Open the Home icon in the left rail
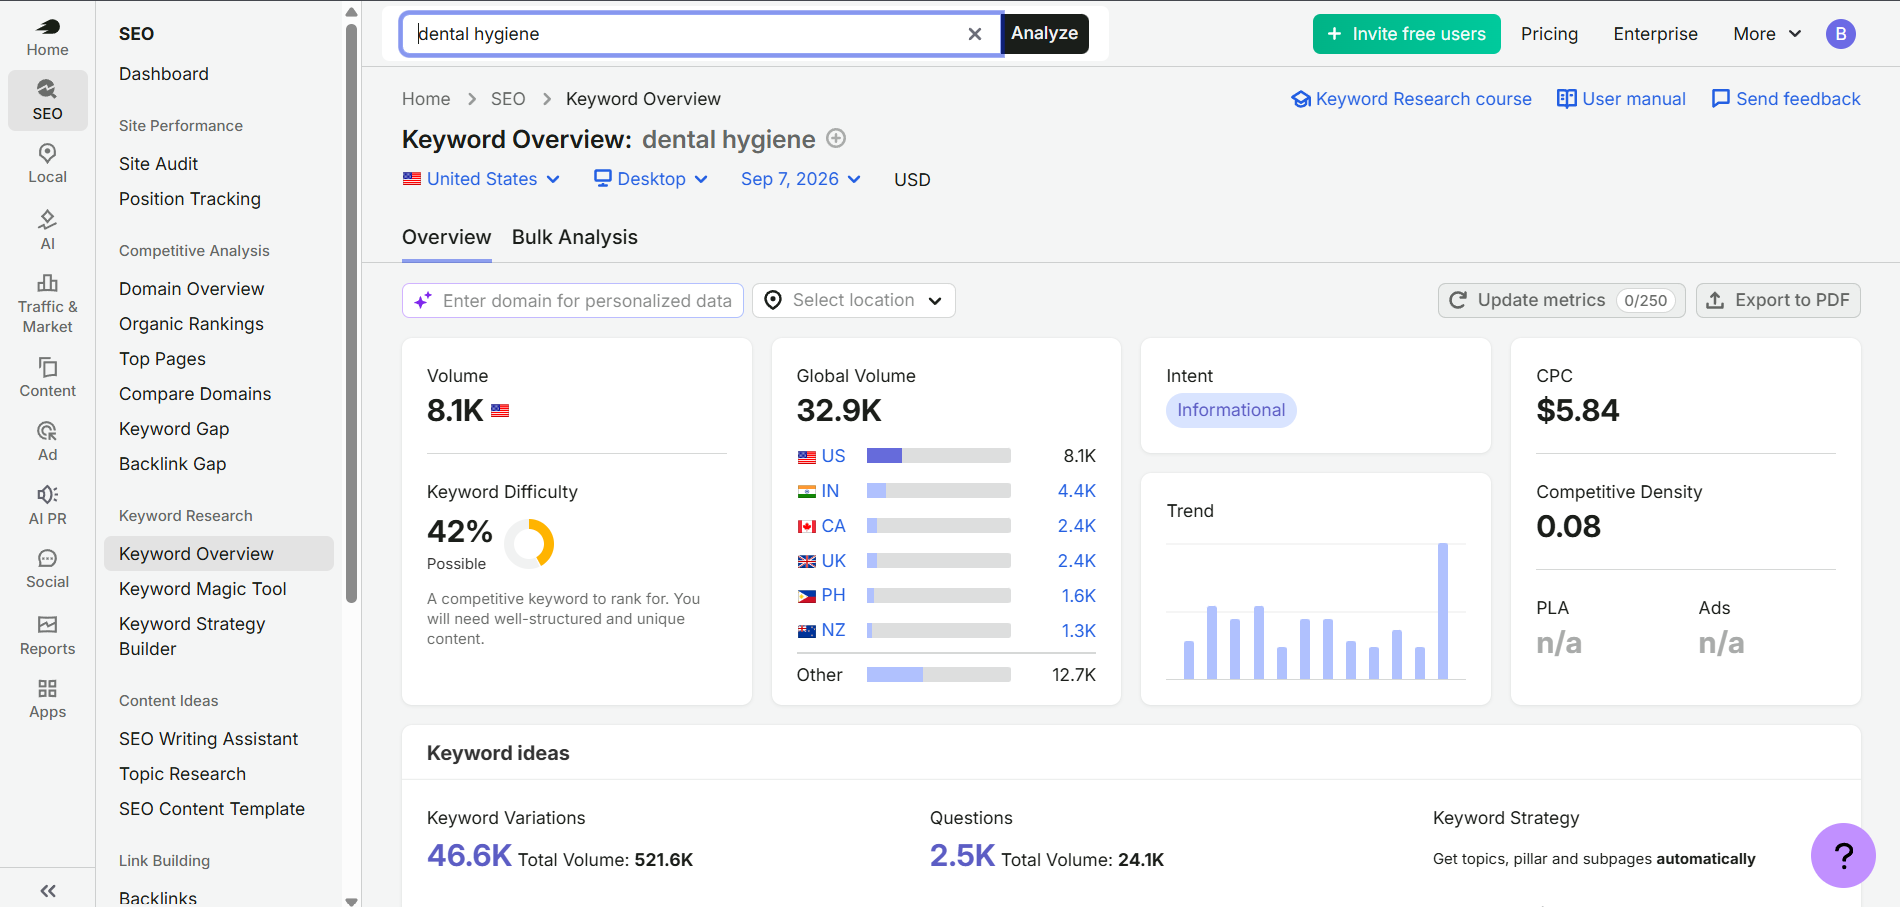1900x907 pixels. pyautogui.click(x=47, y=37)
